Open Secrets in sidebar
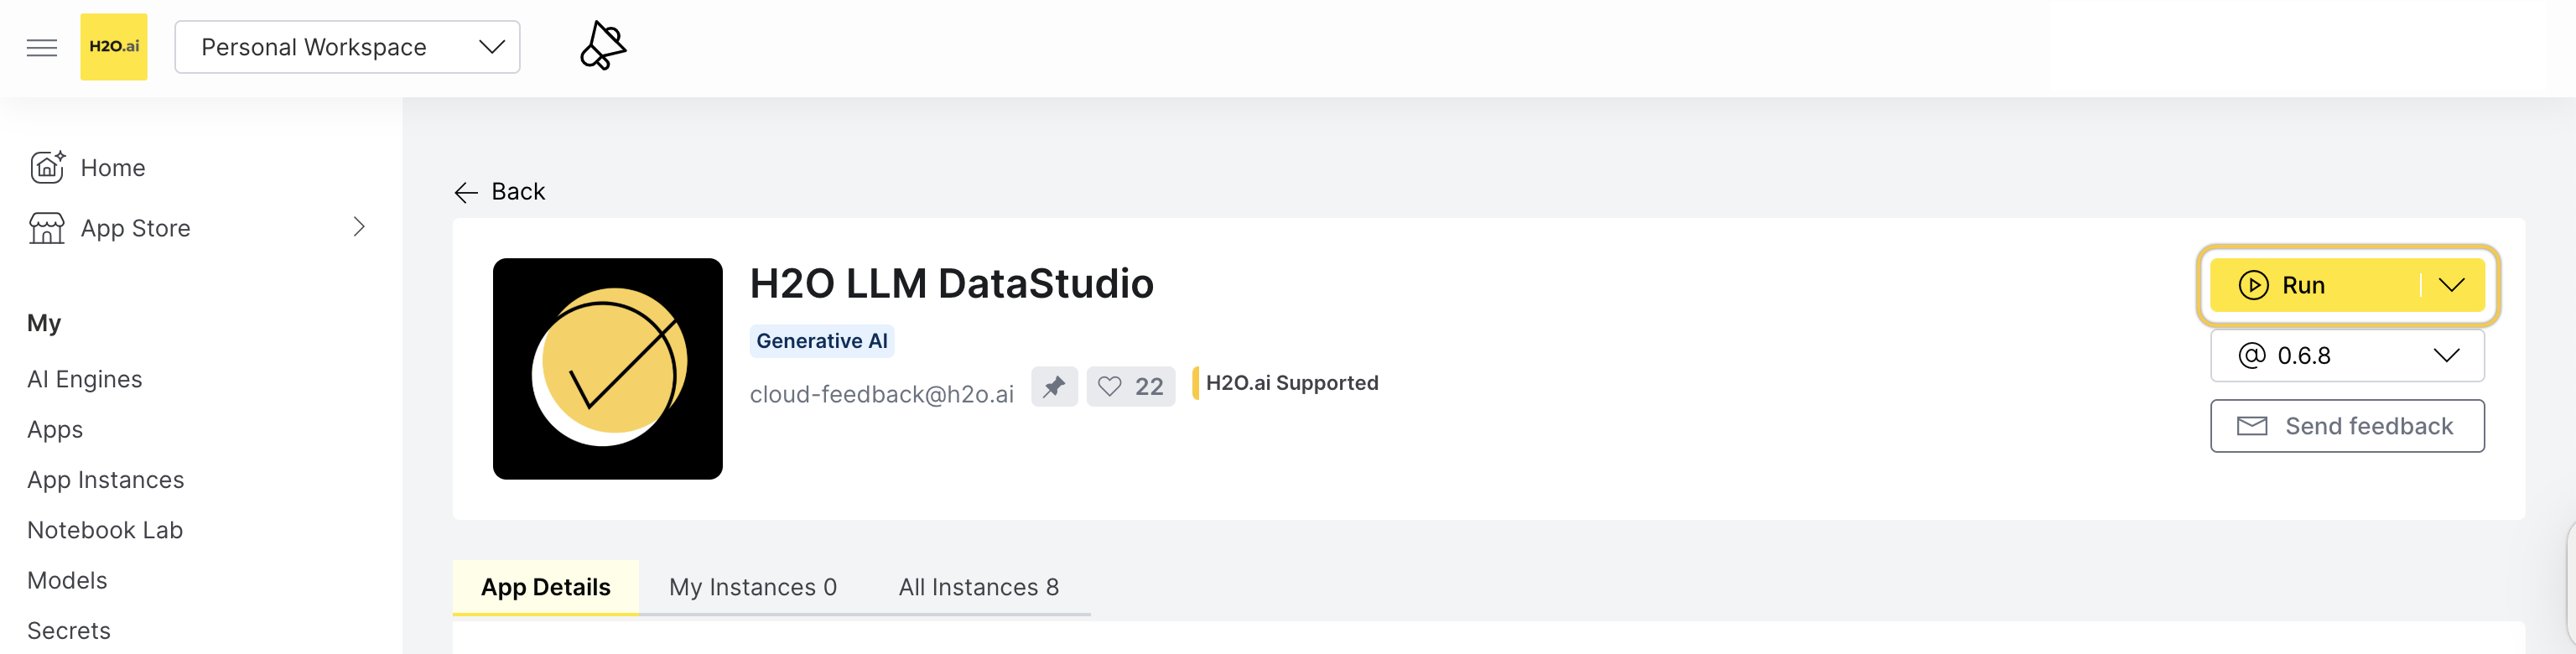 pos(69,631)
